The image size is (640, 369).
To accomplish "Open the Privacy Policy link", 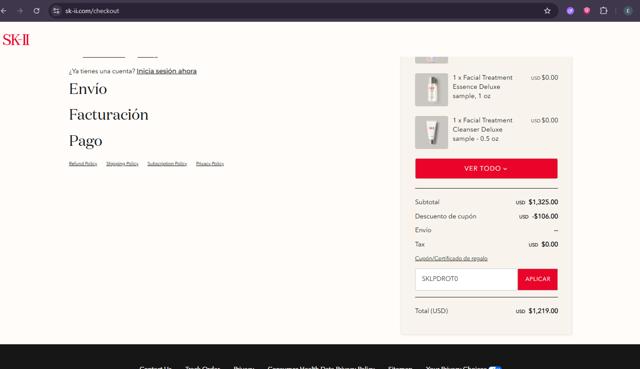I will (210, 164).
